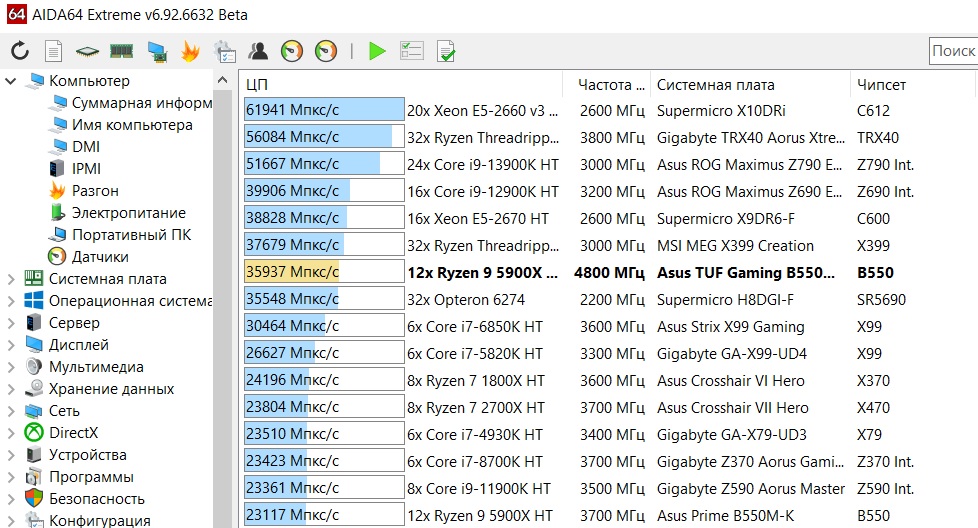Click the Сеть network icon
Image resolution: width=978 pixels, height=528 pixels.
(34, 411)
